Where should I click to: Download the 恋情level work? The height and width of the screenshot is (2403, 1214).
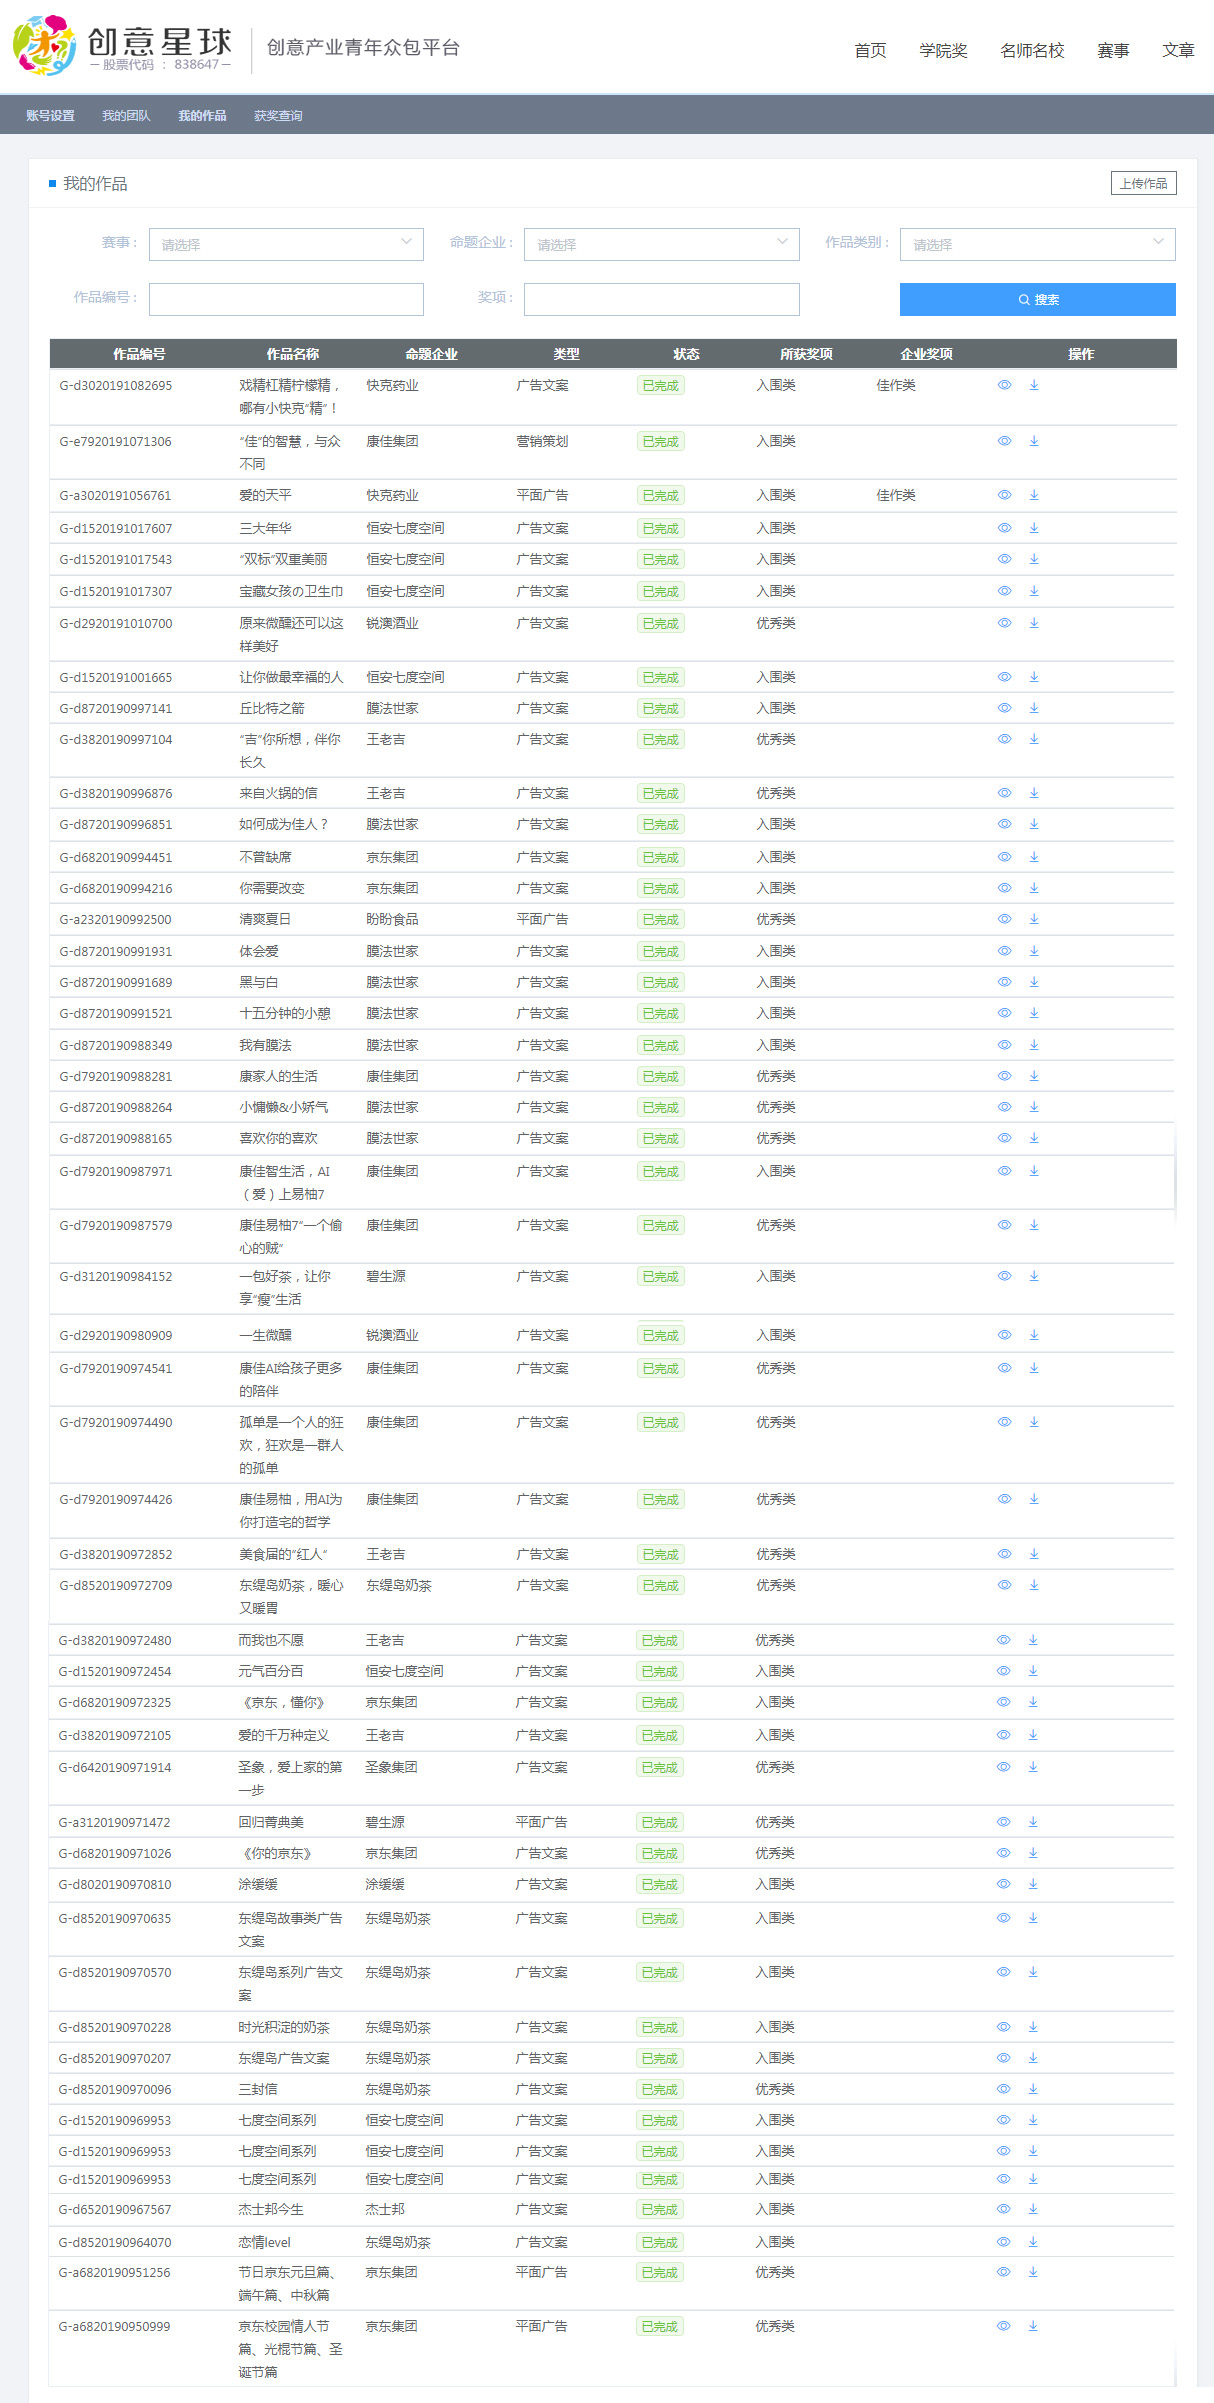[1033, 2242]
